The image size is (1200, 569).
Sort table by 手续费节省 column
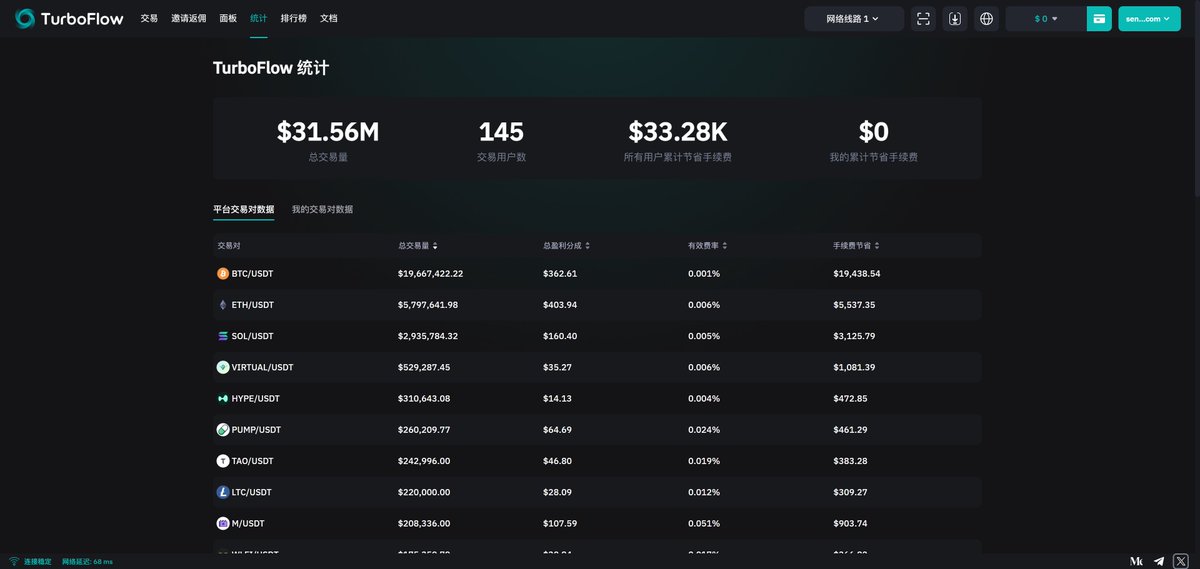[857, 246]
